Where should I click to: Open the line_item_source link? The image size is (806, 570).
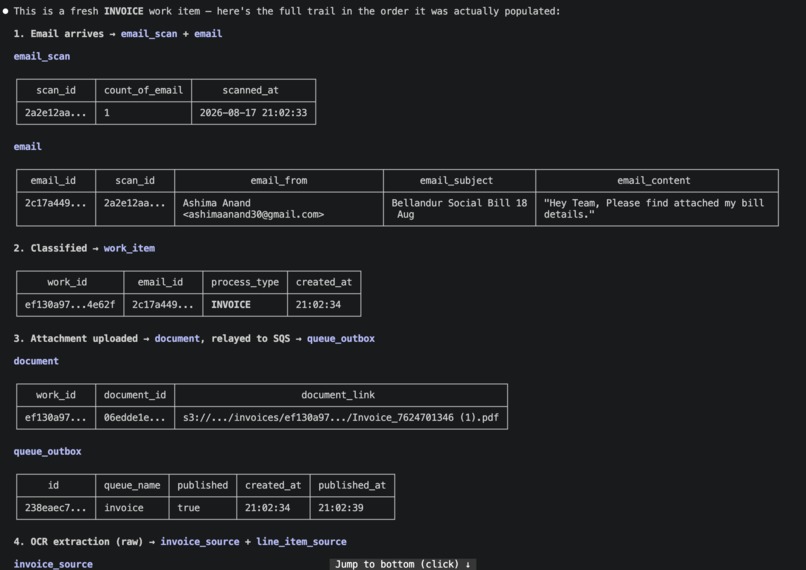pyautogui.click(x=301, y=542)
